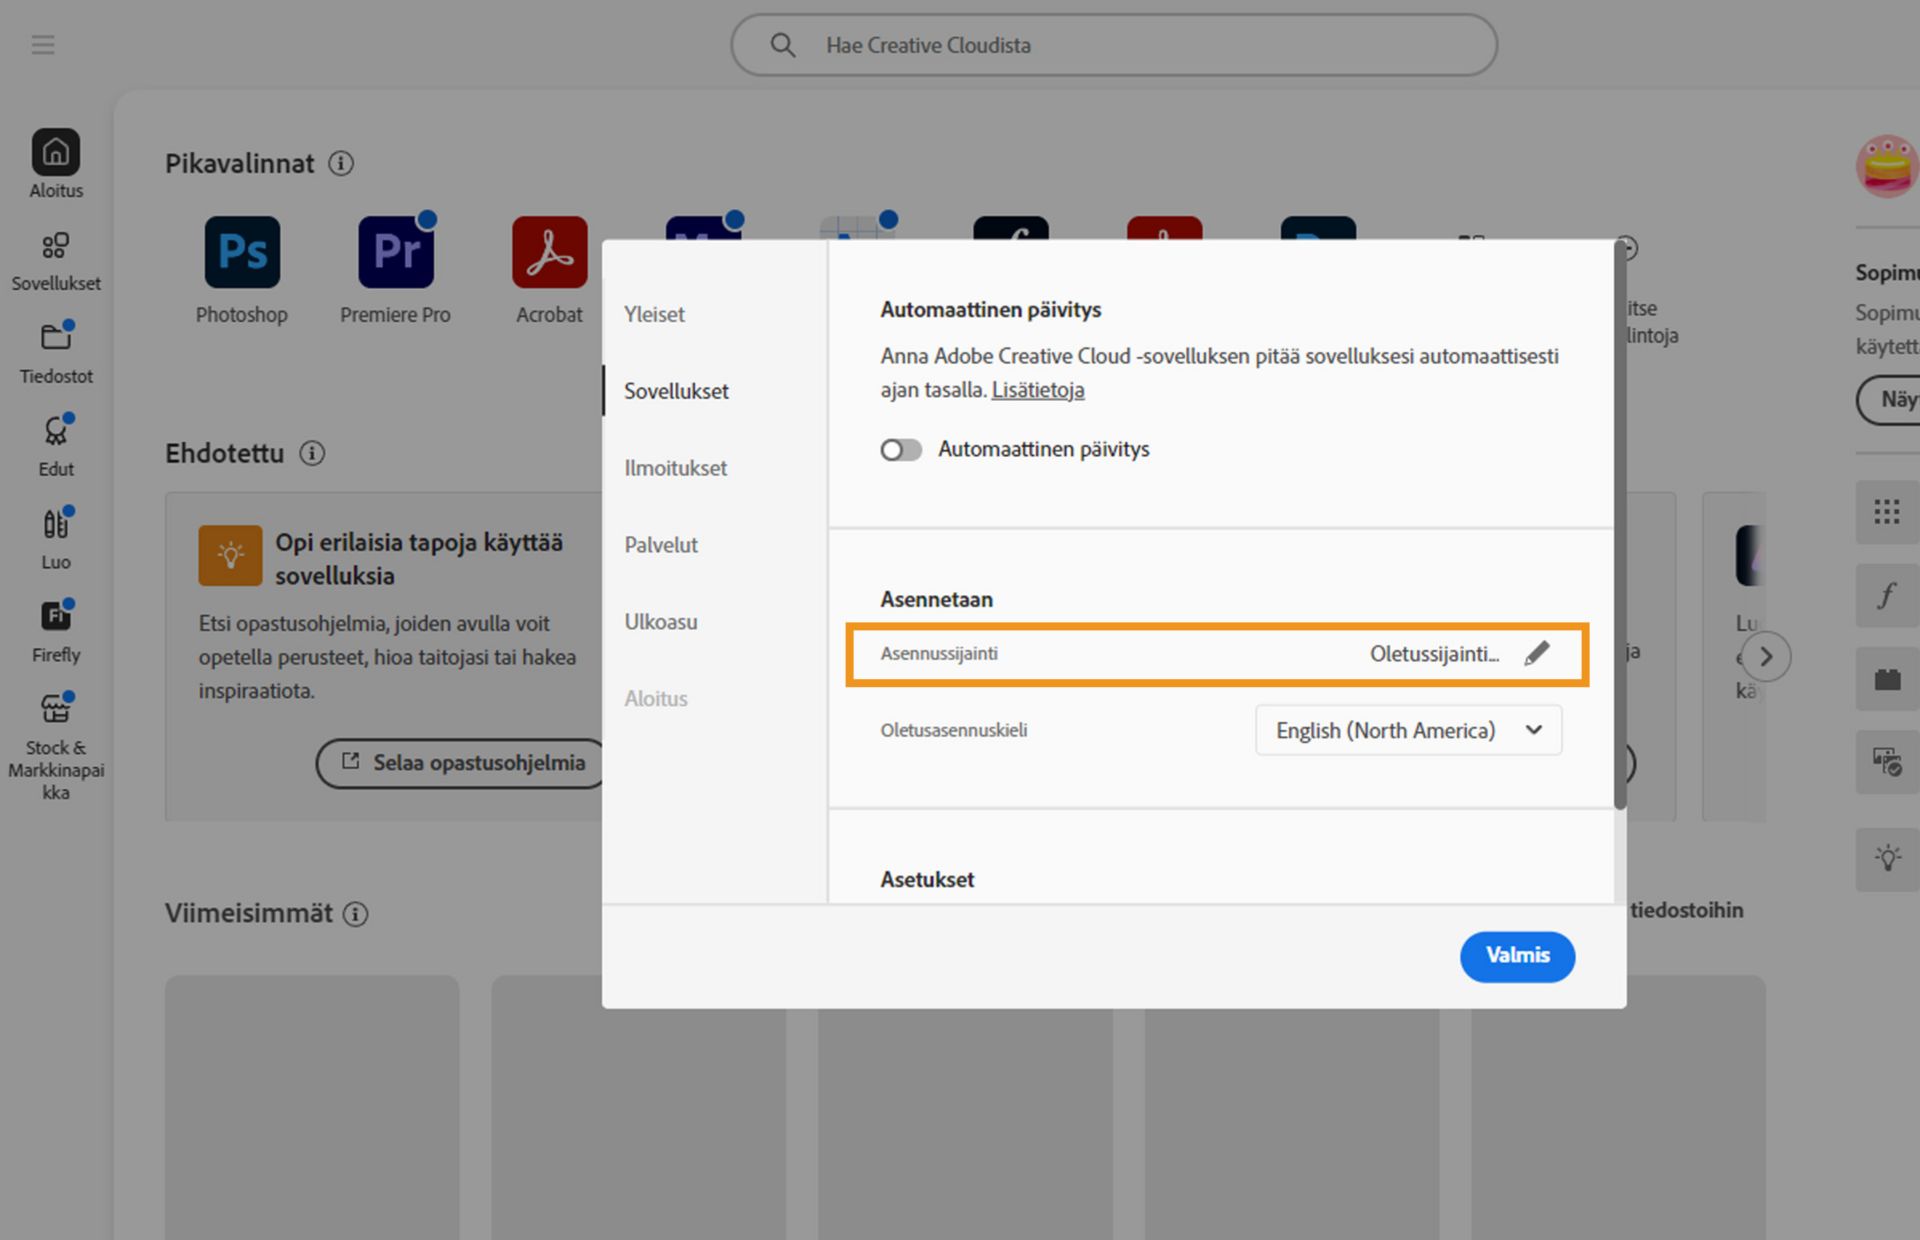Viewport: 1920px width, 1240px height.
Task: Click the hamburger menu icon
Action: pos(43,45)
